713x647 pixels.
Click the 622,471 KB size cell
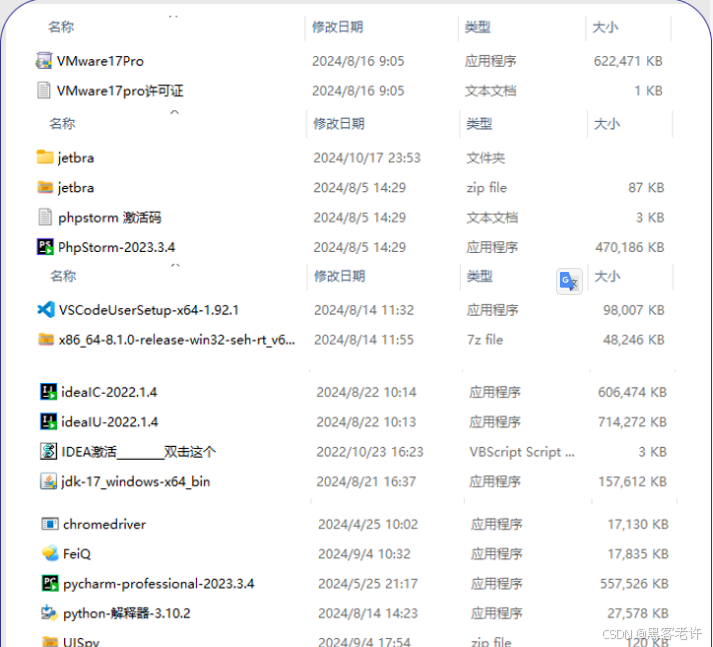coord(628,61)
